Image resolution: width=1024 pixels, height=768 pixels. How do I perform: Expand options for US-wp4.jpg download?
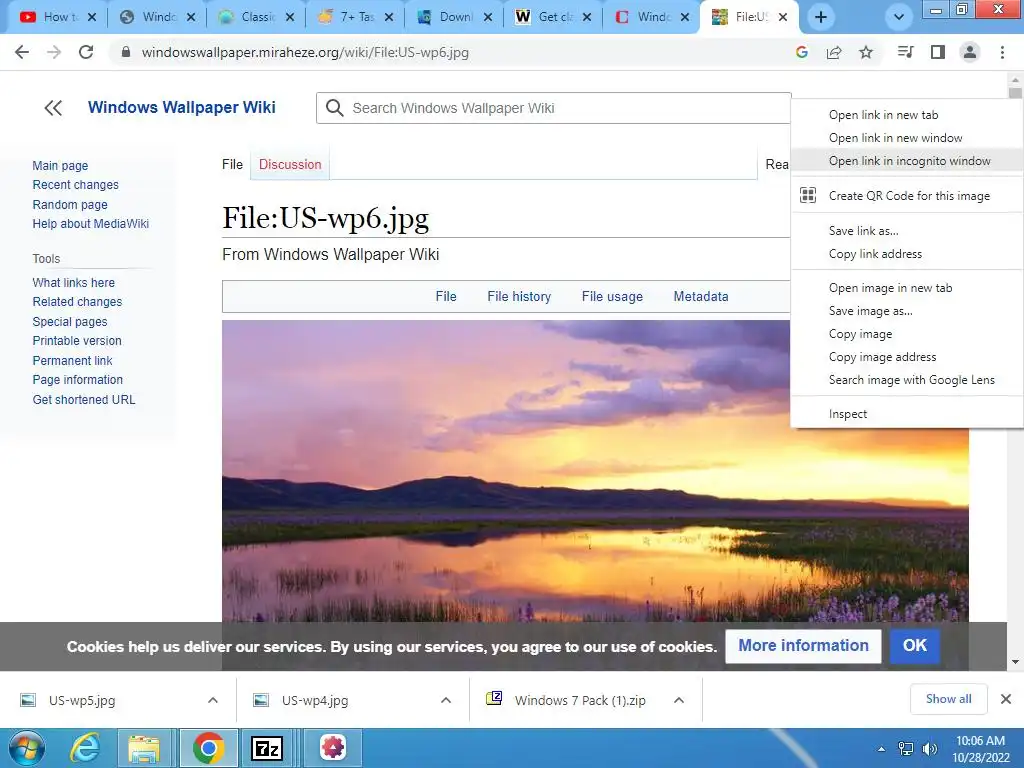click(446, 700)
